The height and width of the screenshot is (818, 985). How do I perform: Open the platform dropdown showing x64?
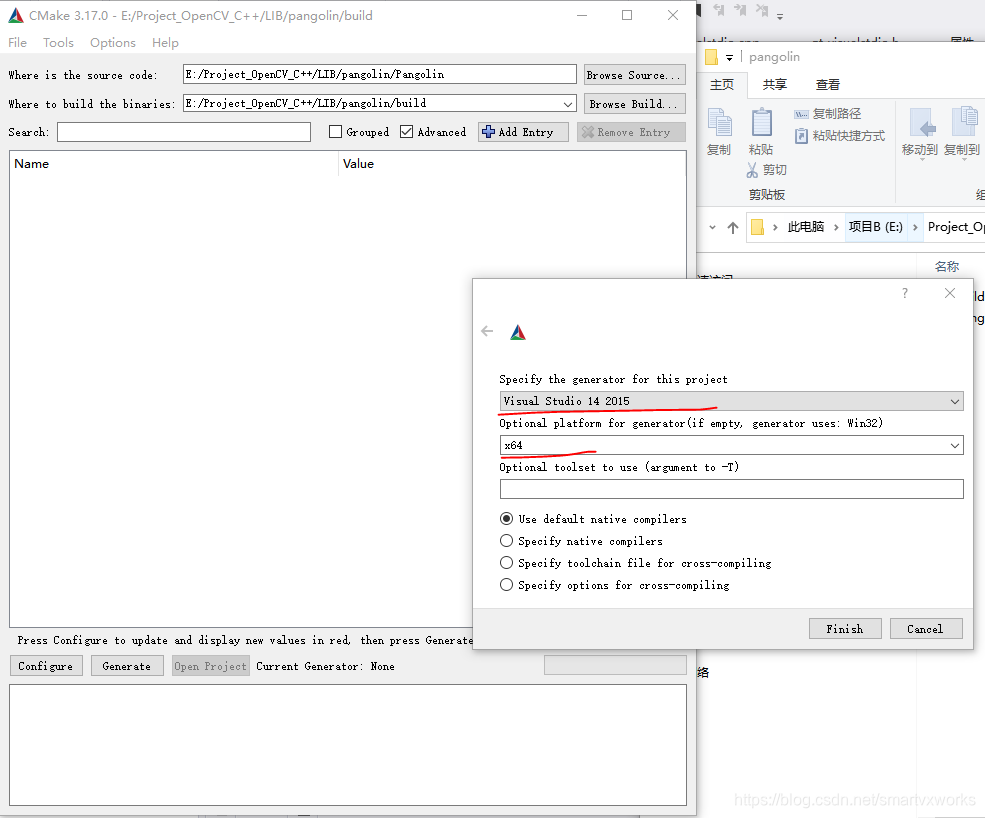[x=954, y=445]
